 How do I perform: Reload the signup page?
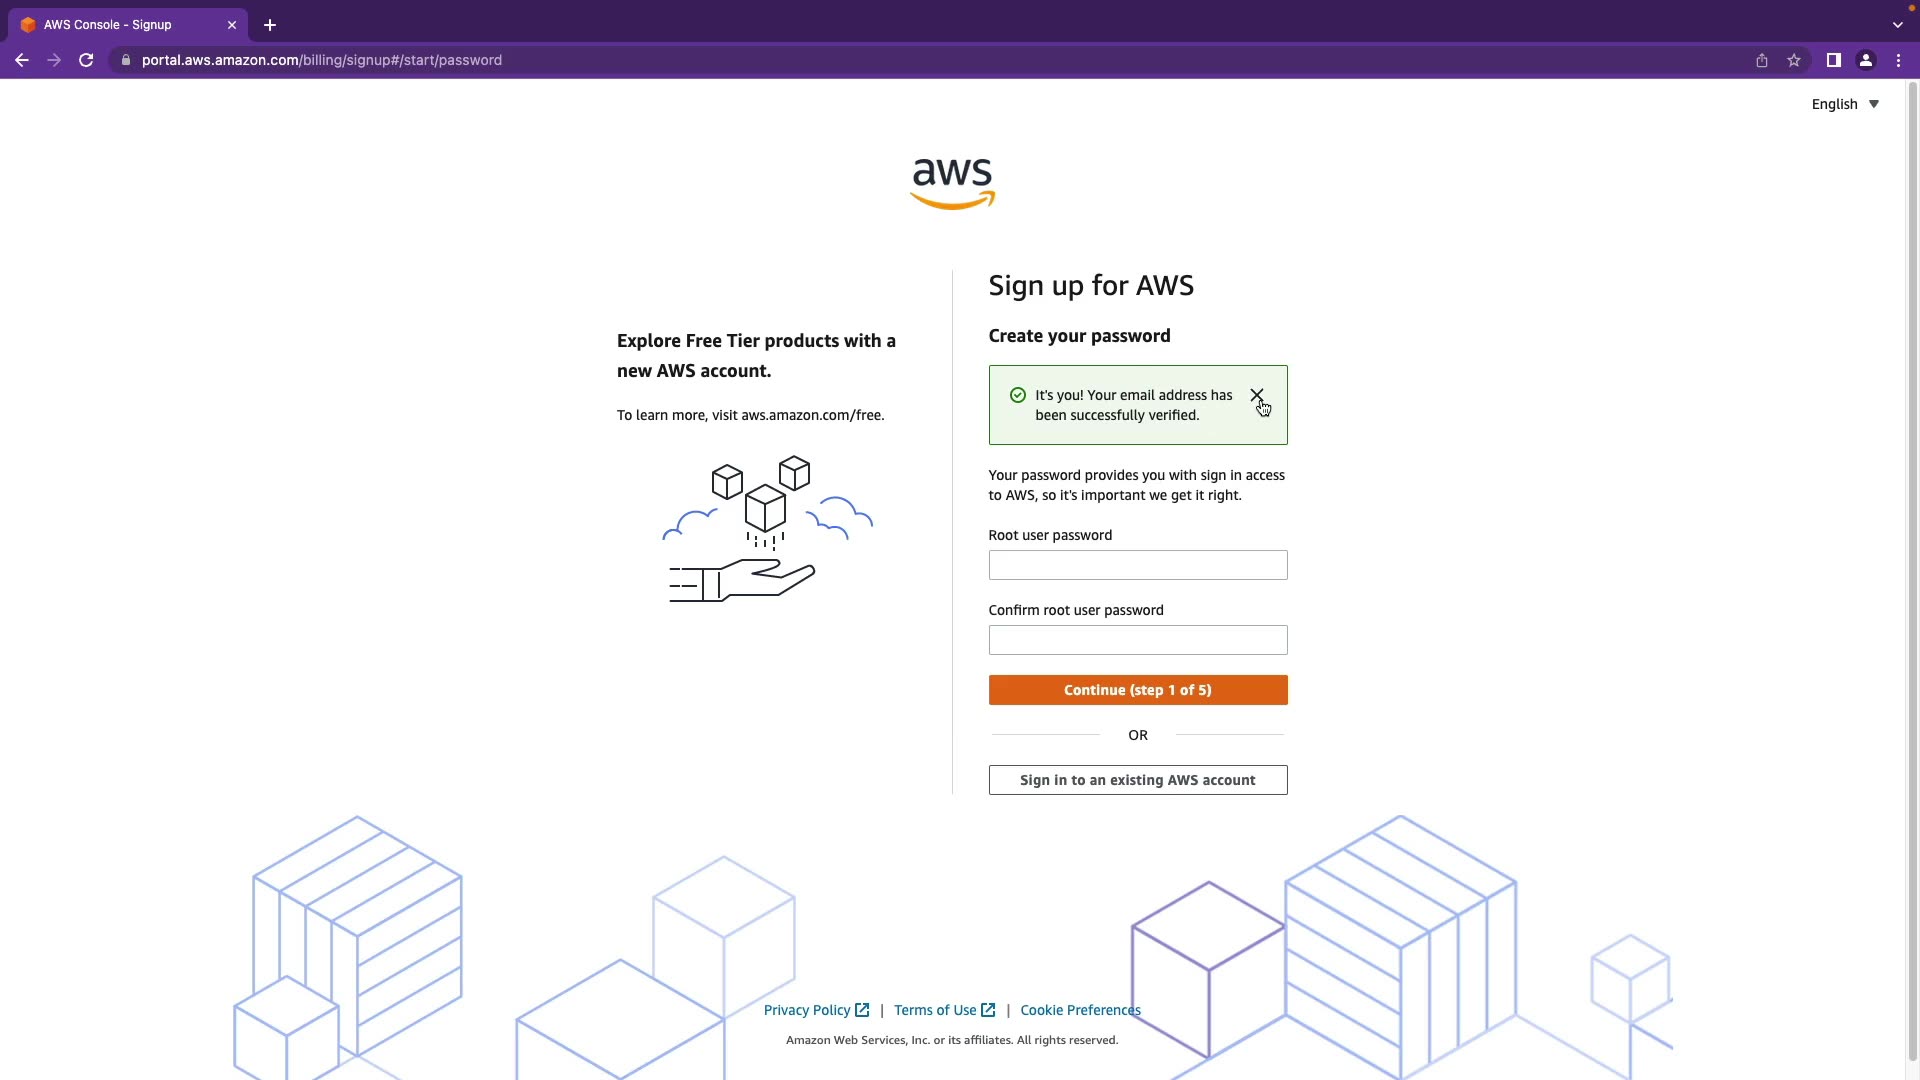(86, 60)
